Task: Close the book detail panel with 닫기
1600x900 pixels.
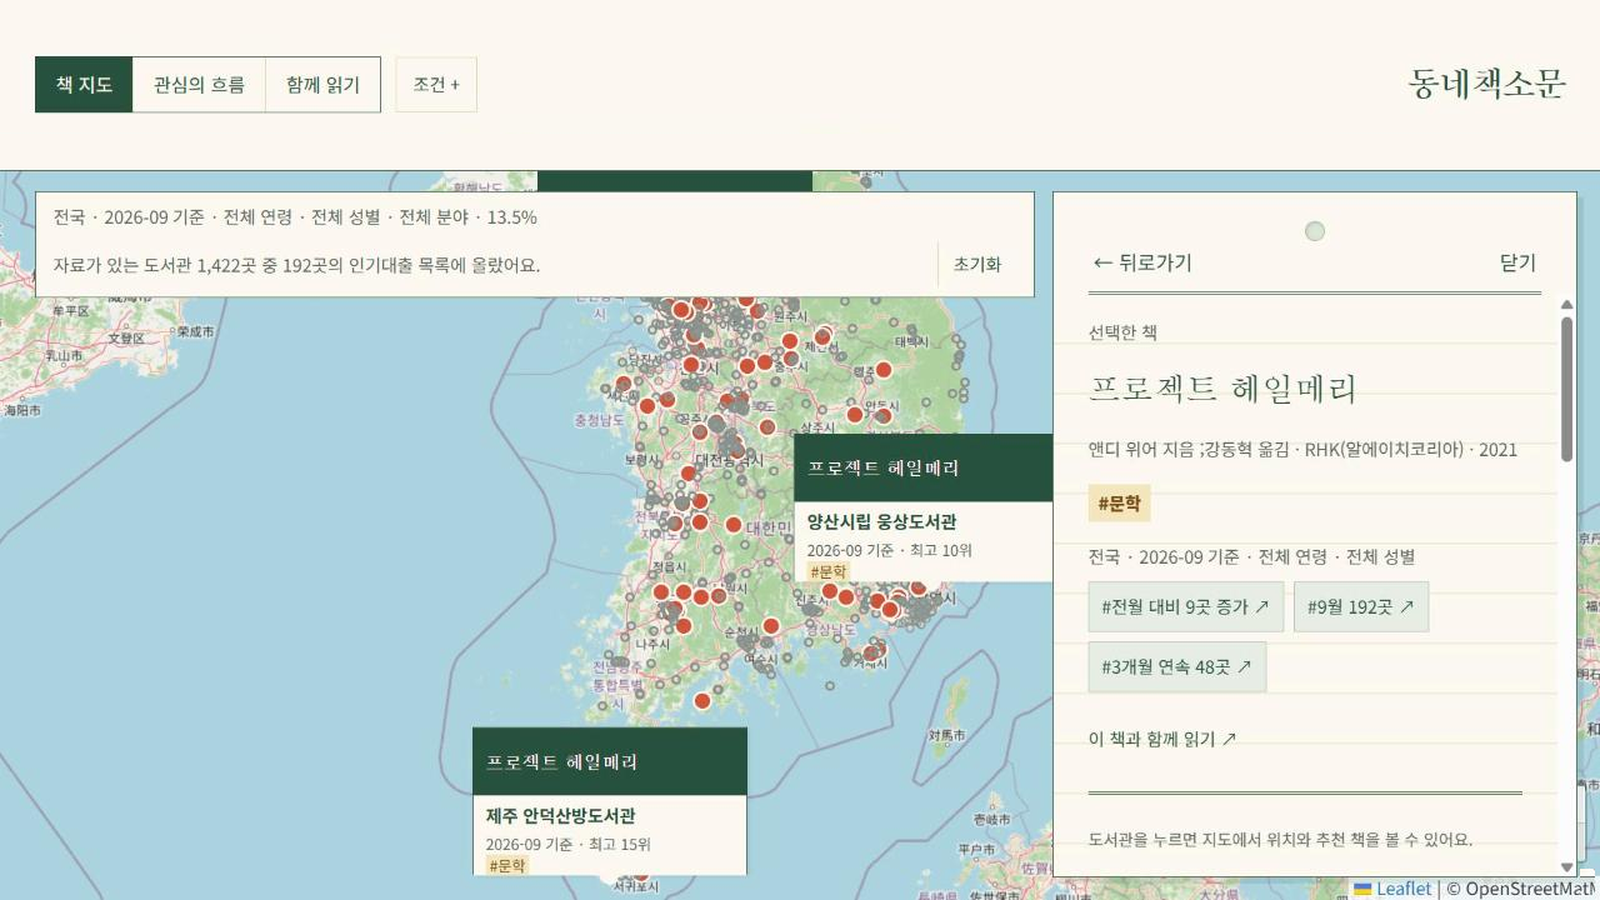Action: tap(1517, 262)
